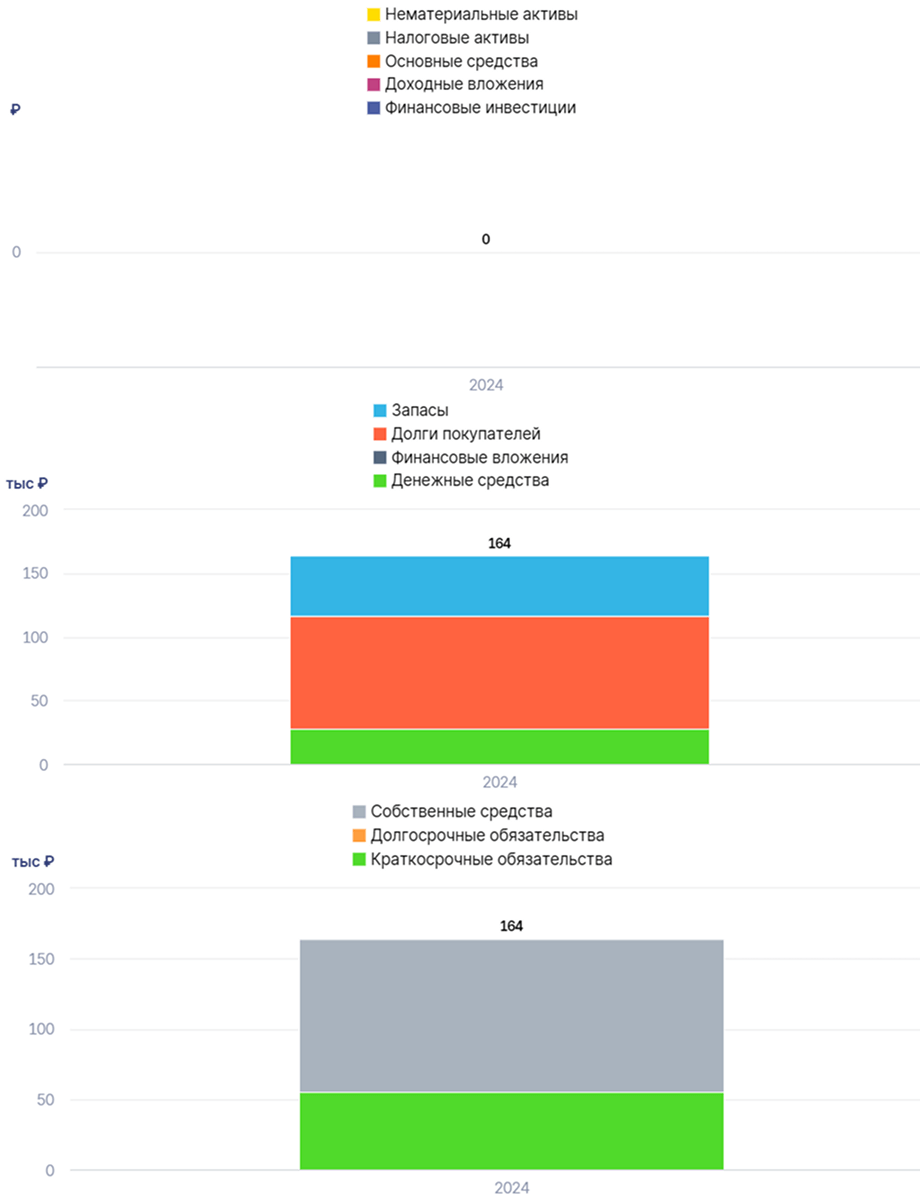
Task: Select the gray Собственные средства bar segment
Action: click(511, 1015)
